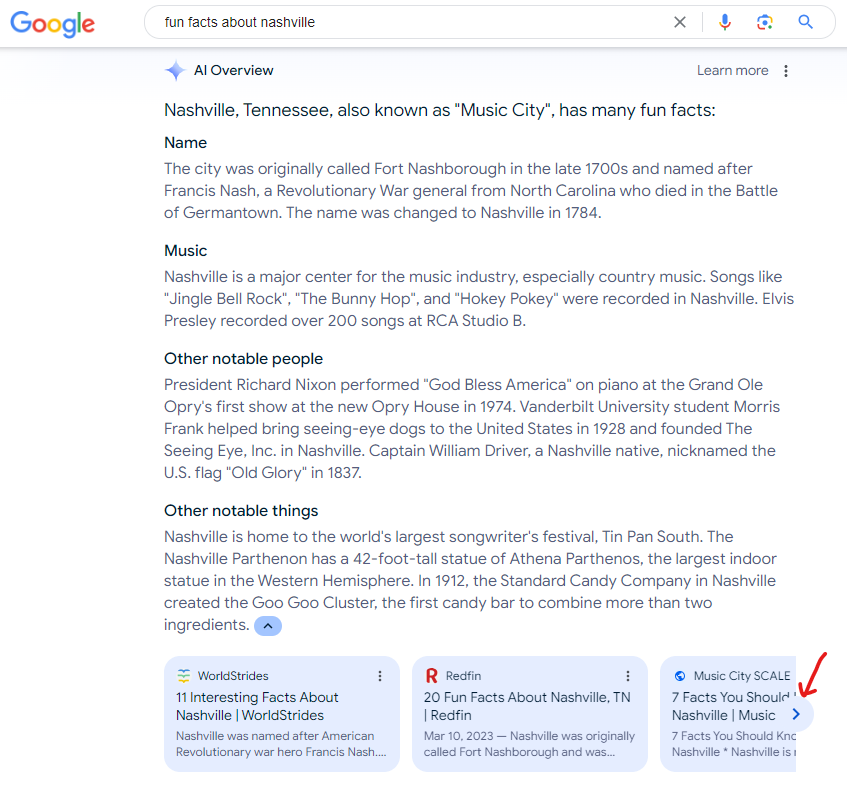Image resolution: width=847 pixels, height=790 pixels.
Task: Open the WorldStrides card three-dot menu
Action: point(380,676)
